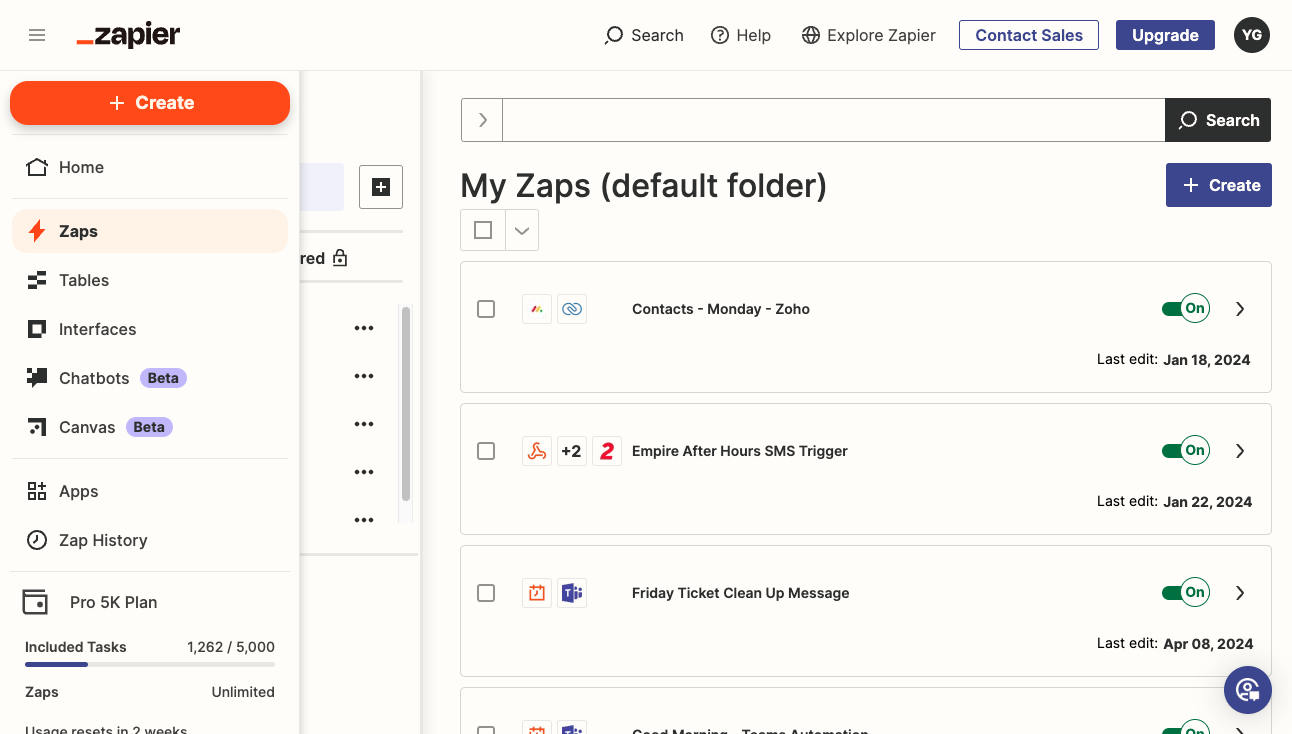Click the dark Search button beside the search field
1292x734 pixels.
(1218, 120)
